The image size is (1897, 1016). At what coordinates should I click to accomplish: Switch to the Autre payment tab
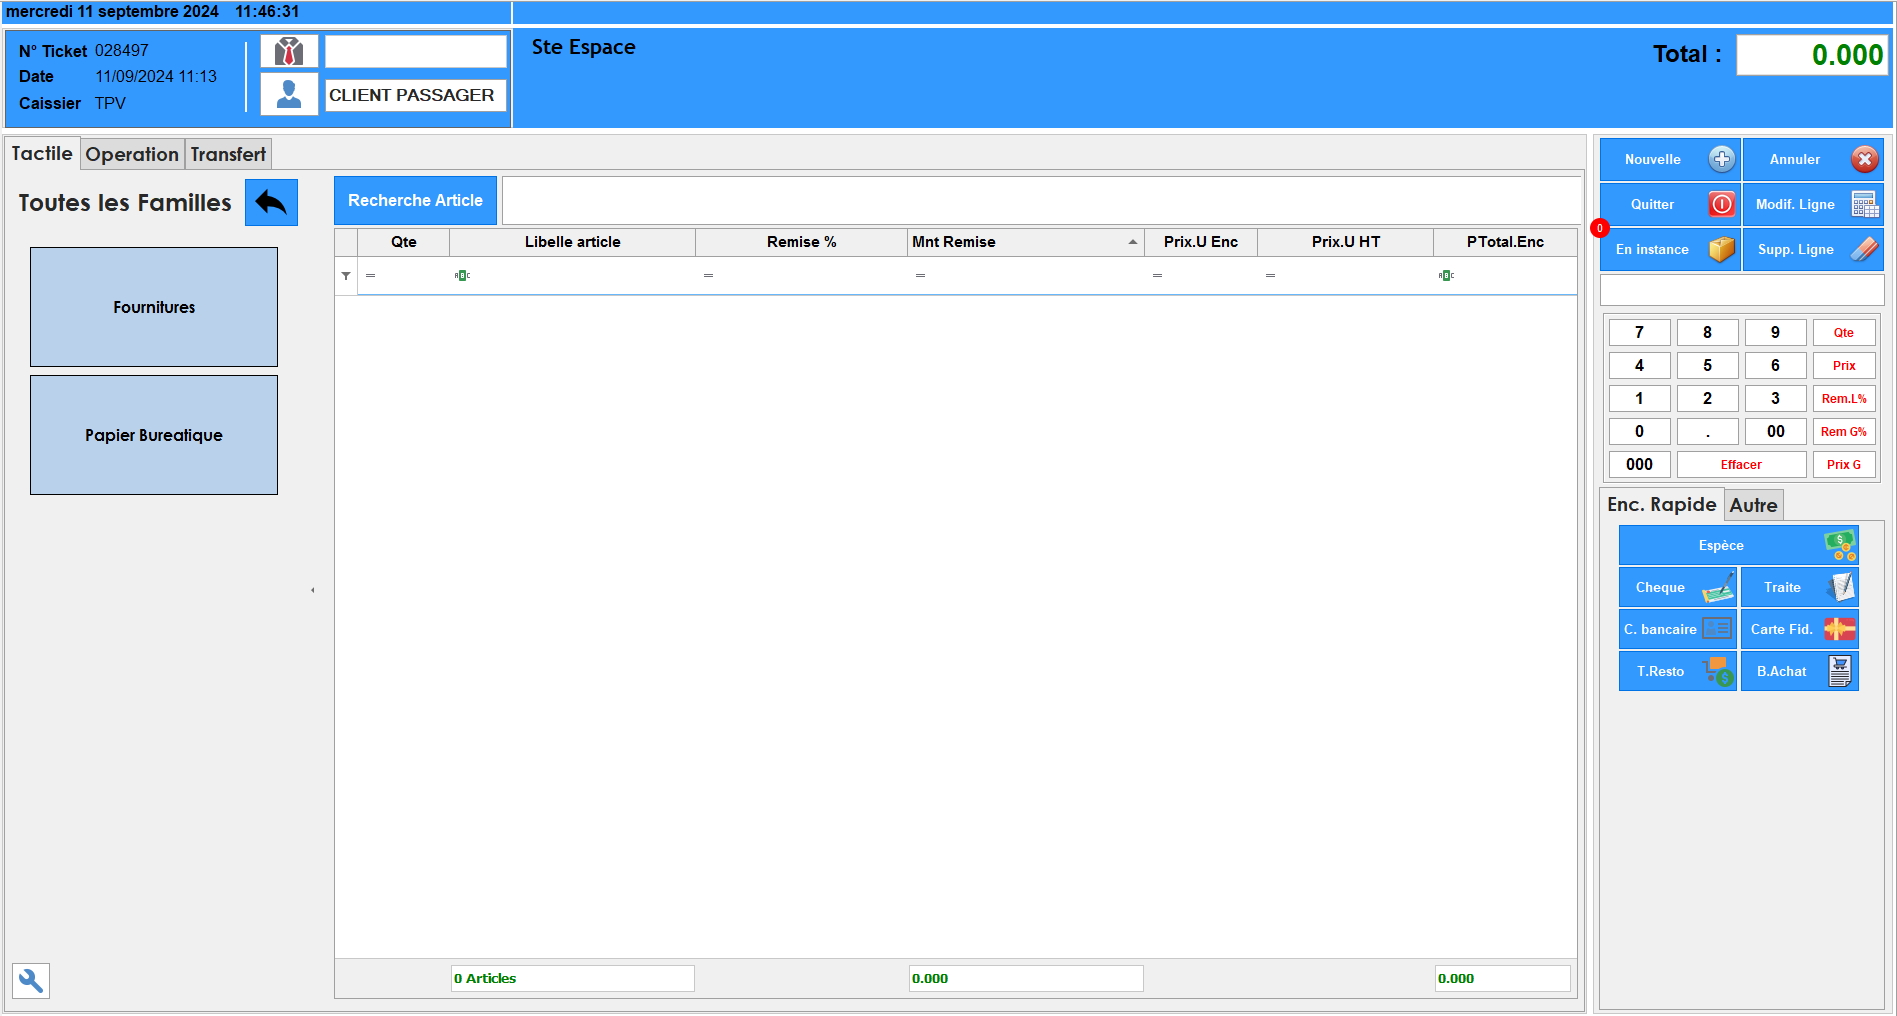point(1753,505)
